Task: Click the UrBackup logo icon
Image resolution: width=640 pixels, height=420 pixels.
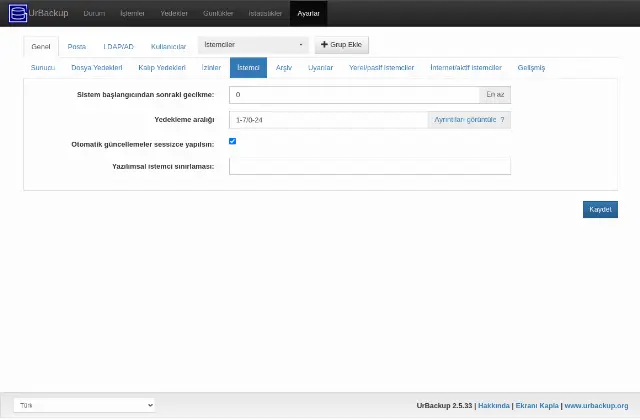Action: [x=18, y=13]
